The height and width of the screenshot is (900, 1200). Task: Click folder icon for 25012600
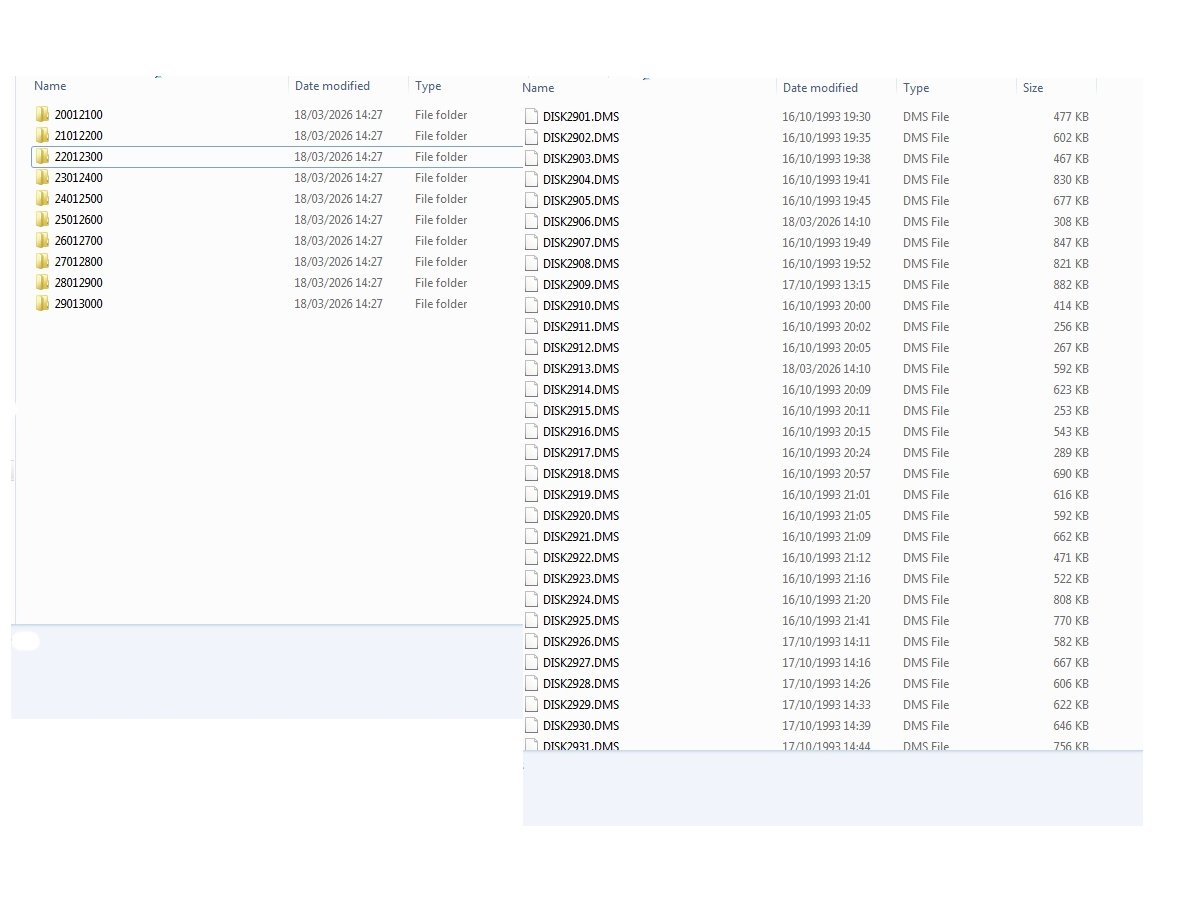(42, 220)
